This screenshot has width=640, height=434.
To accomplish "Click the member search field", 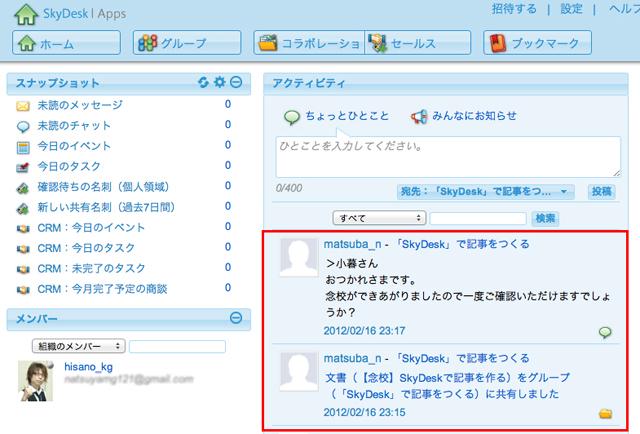I will pyautogui.click(x=177, y=346).
